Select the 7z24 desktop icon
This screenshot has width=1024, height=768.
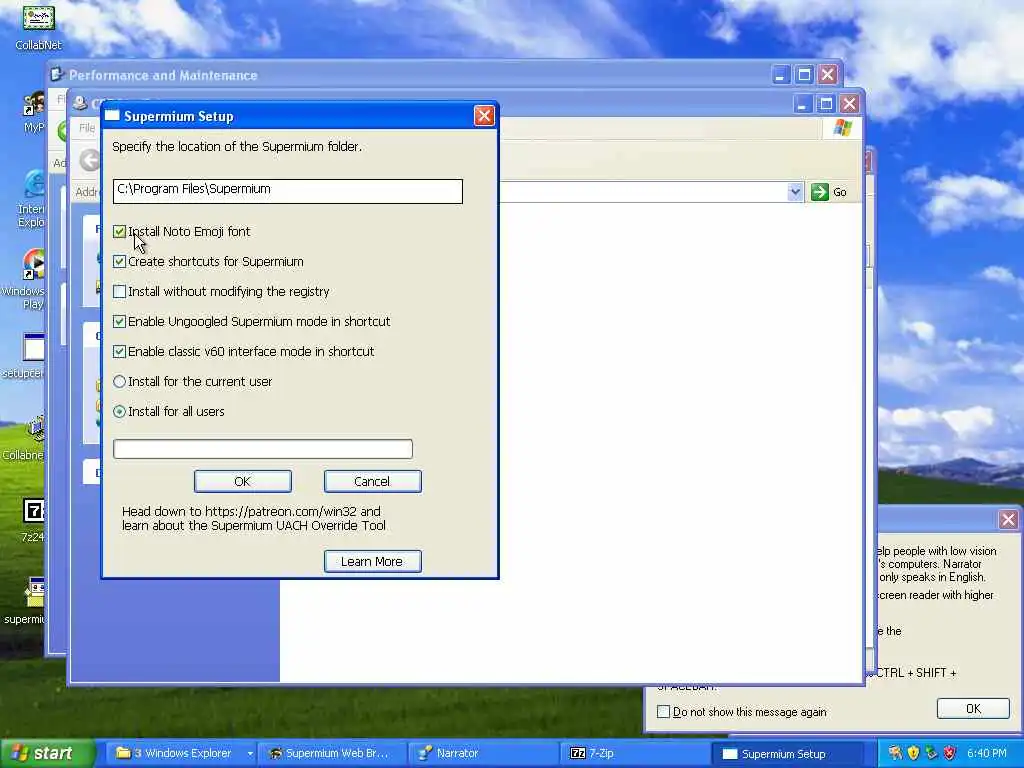click(32, 520)
